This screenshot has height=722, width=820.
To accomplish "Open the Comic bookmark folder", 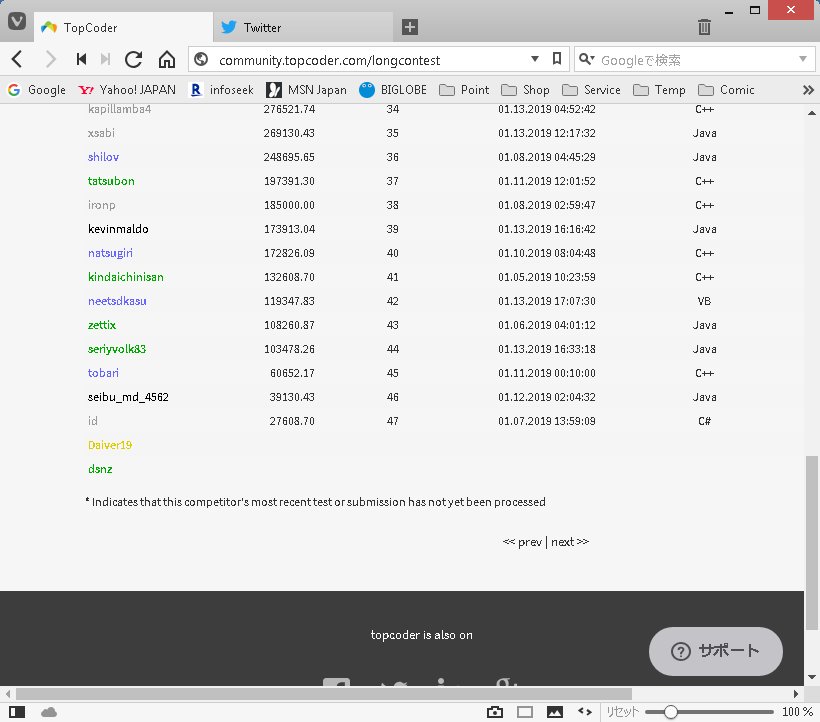I will click(x=726, y=90).
